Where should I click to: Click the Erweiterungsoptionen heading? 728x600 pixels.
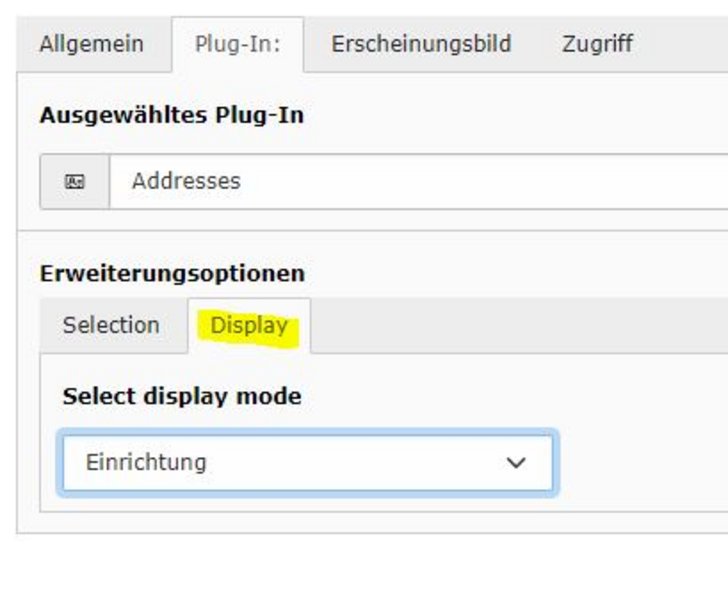click(x=172, y=274)
